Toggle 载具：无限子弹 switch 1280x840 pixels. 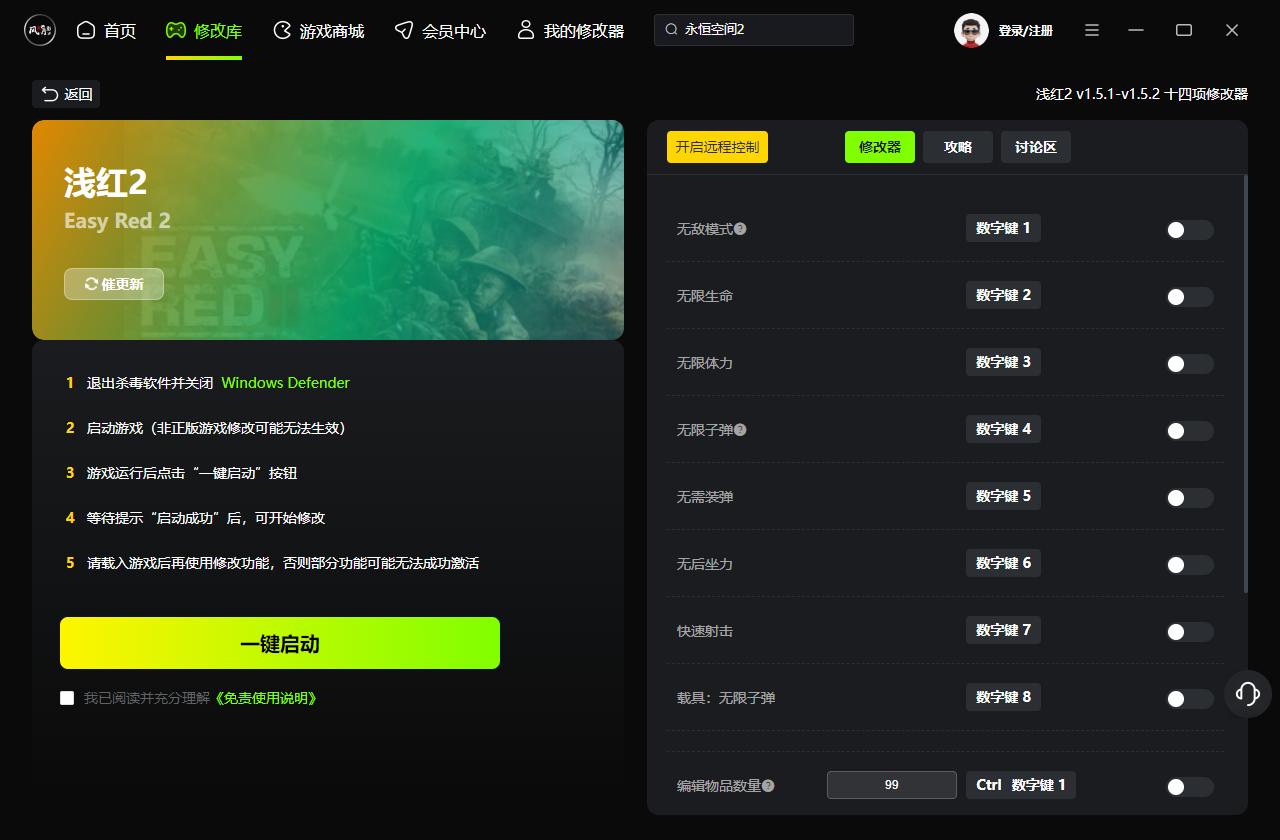pos(1190,699)
